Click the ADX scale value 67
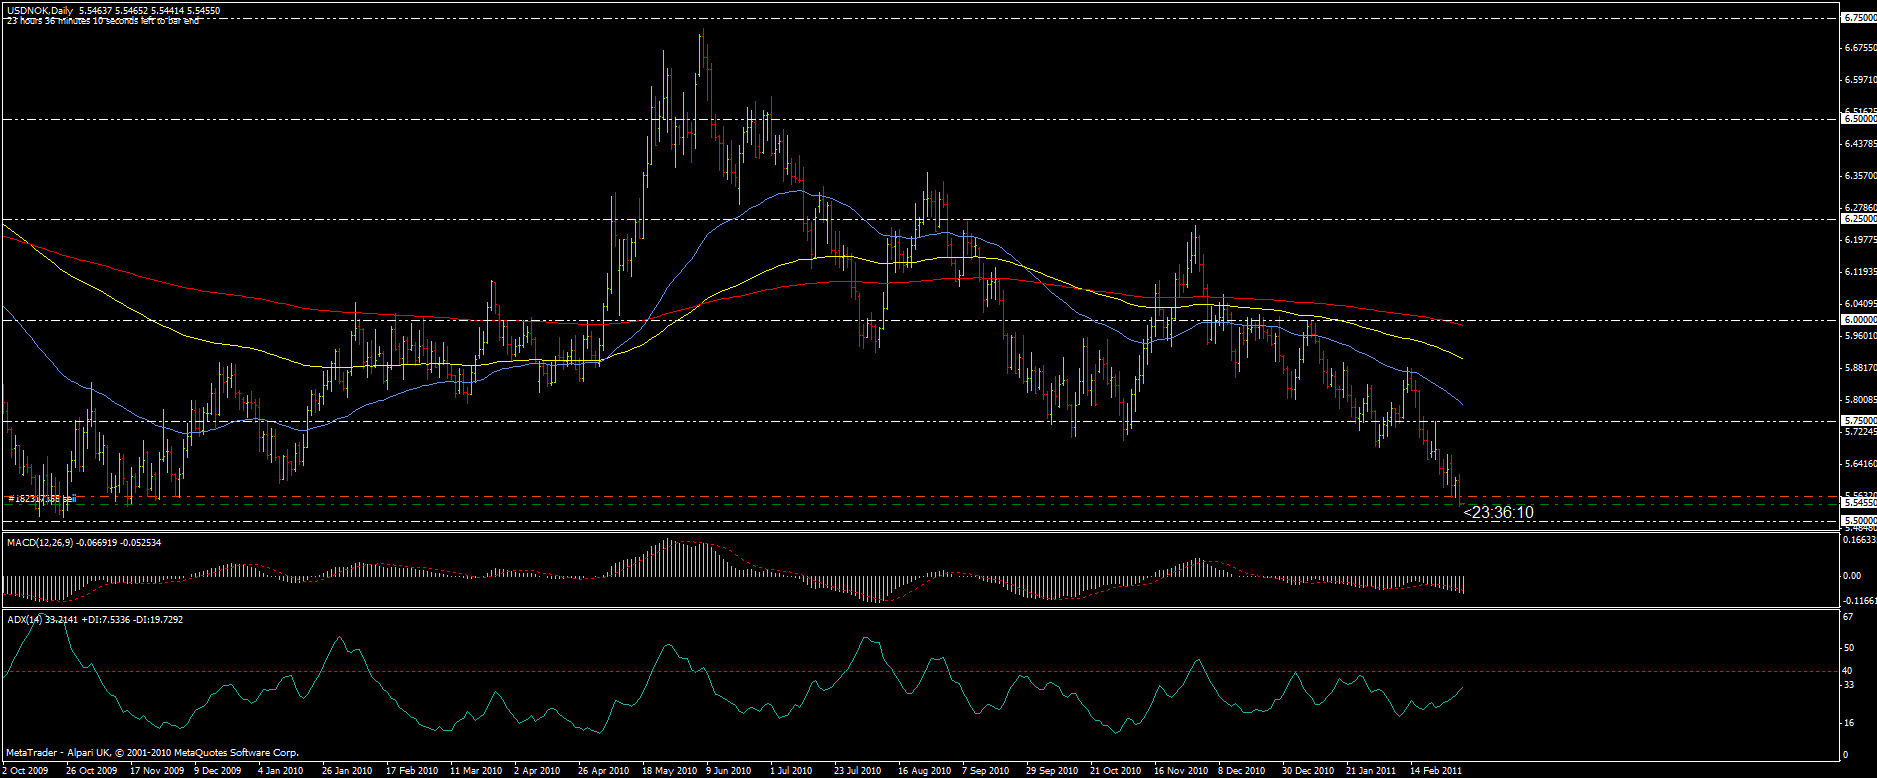 tap(1848, 616)
